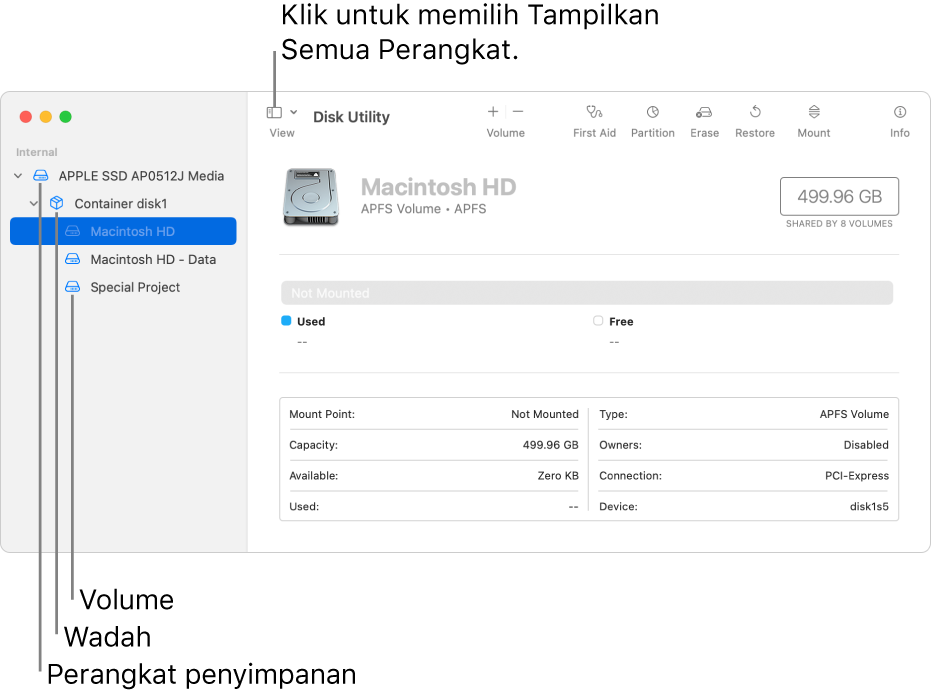Image resolution: width=931 pixels, height=697 pixels.
Task: Click the Info toolbar label
Action: pos(900,133)
